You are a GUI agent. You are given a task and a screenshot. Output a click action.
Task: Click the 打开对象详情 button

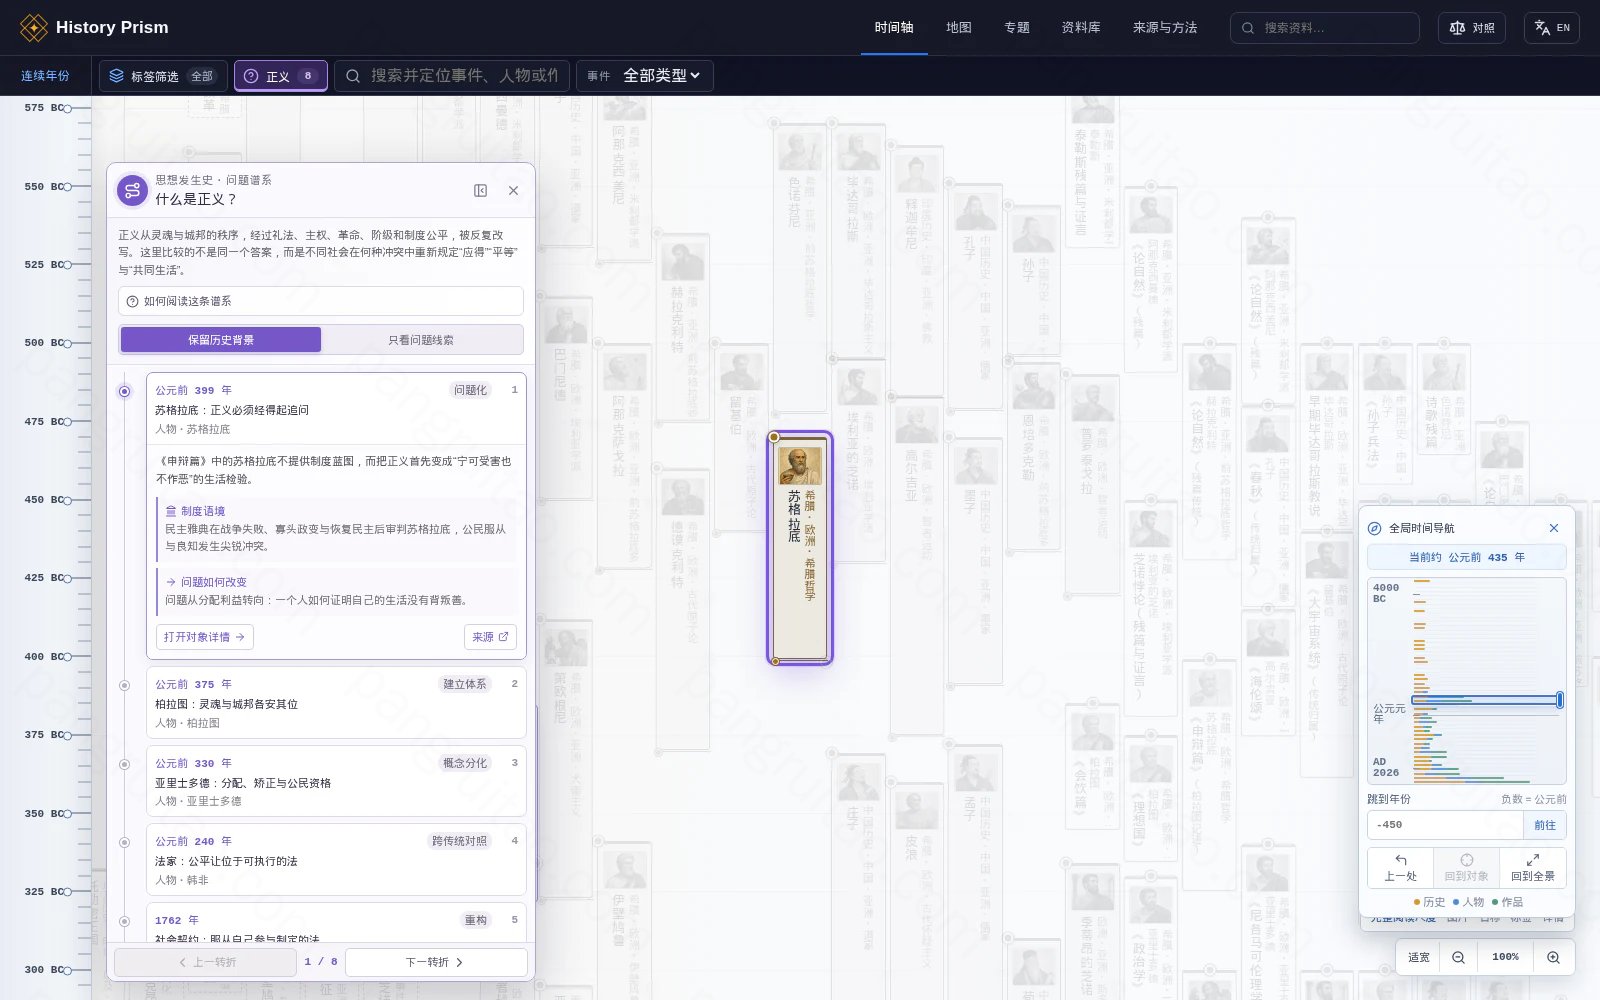(205, 637)
